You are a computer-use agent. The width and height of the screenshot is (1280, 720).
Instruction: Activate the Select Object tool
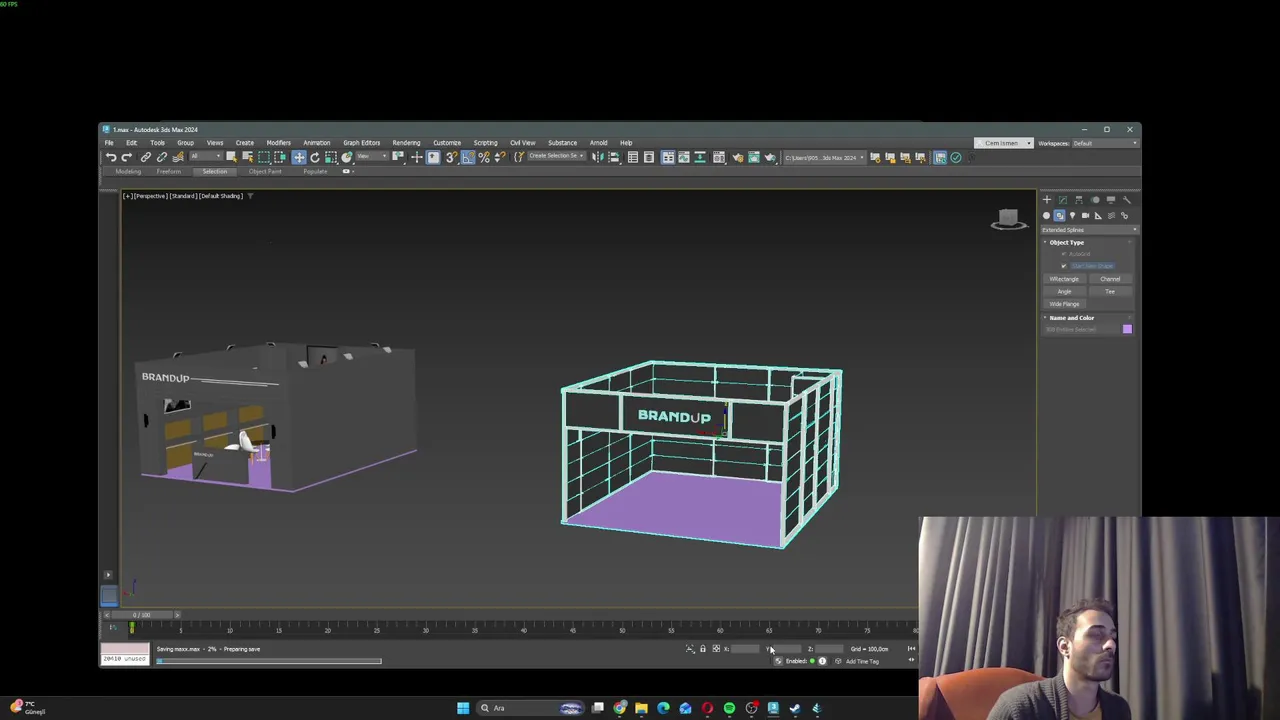click(x=231, y=157)
